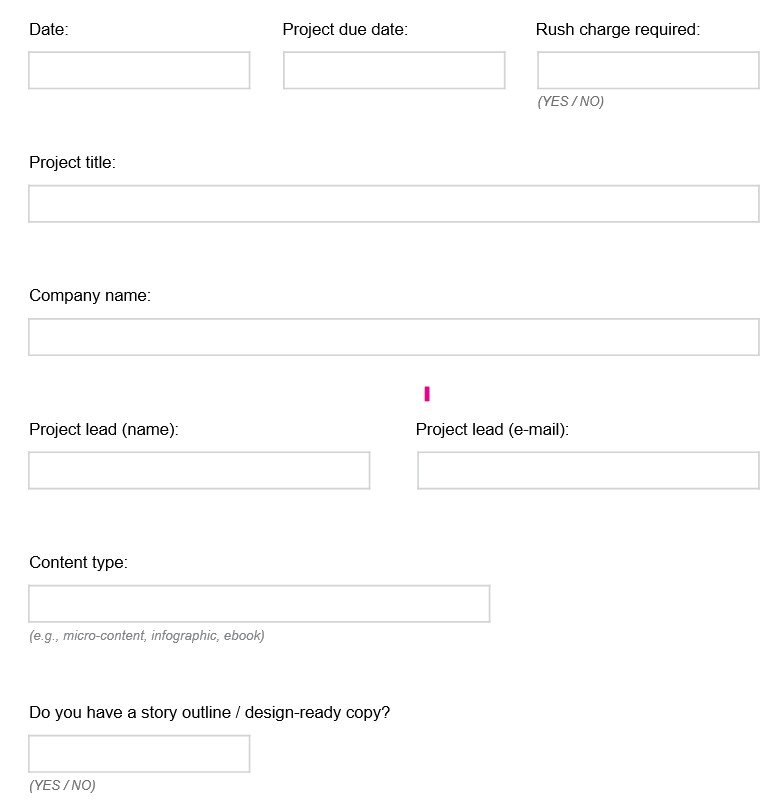The height and width of the screenshot is (803, 782).
Task: Select the Content type input field
Action: coord(259,604)
